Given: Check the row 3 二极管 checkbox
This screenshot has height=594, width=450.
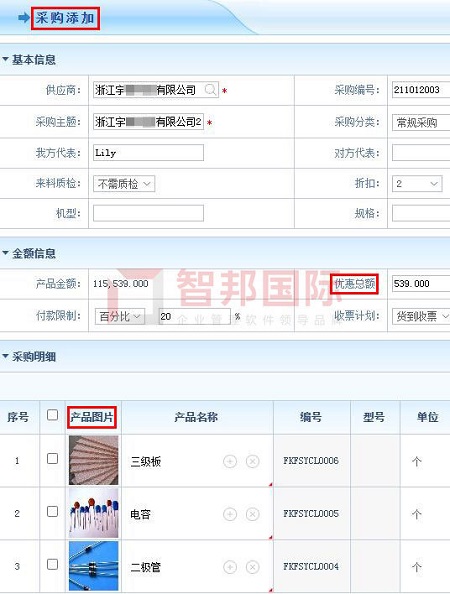Looking at the screenshot, I should click(x=52, y=564).
